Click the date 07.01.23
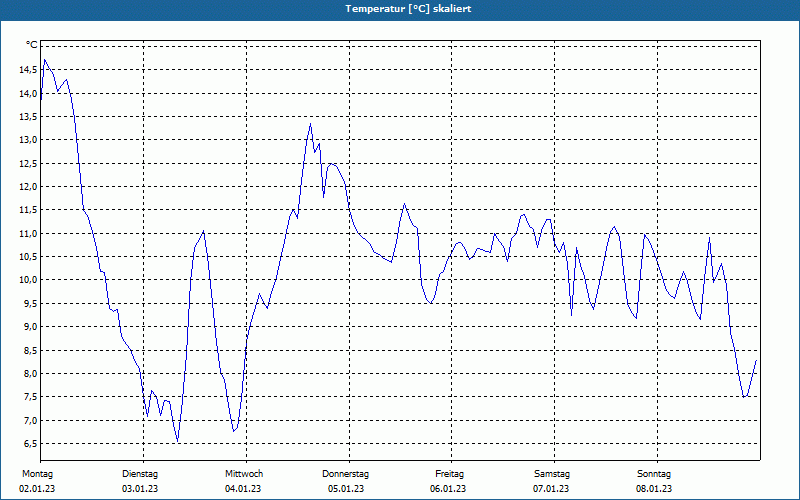This screenshot has height=500, width=800. pos(551,489)
